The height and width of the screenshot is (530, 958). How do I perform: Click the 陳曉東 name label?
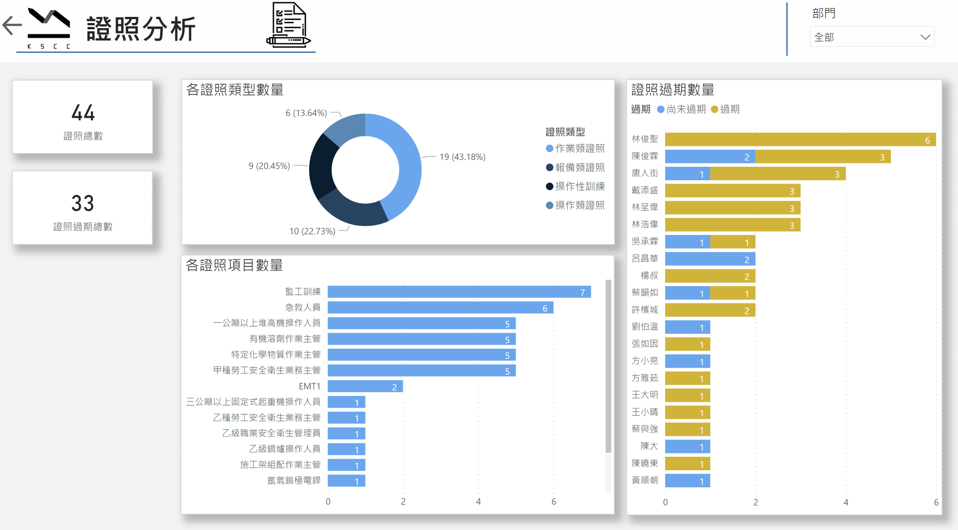click(645, 463)
